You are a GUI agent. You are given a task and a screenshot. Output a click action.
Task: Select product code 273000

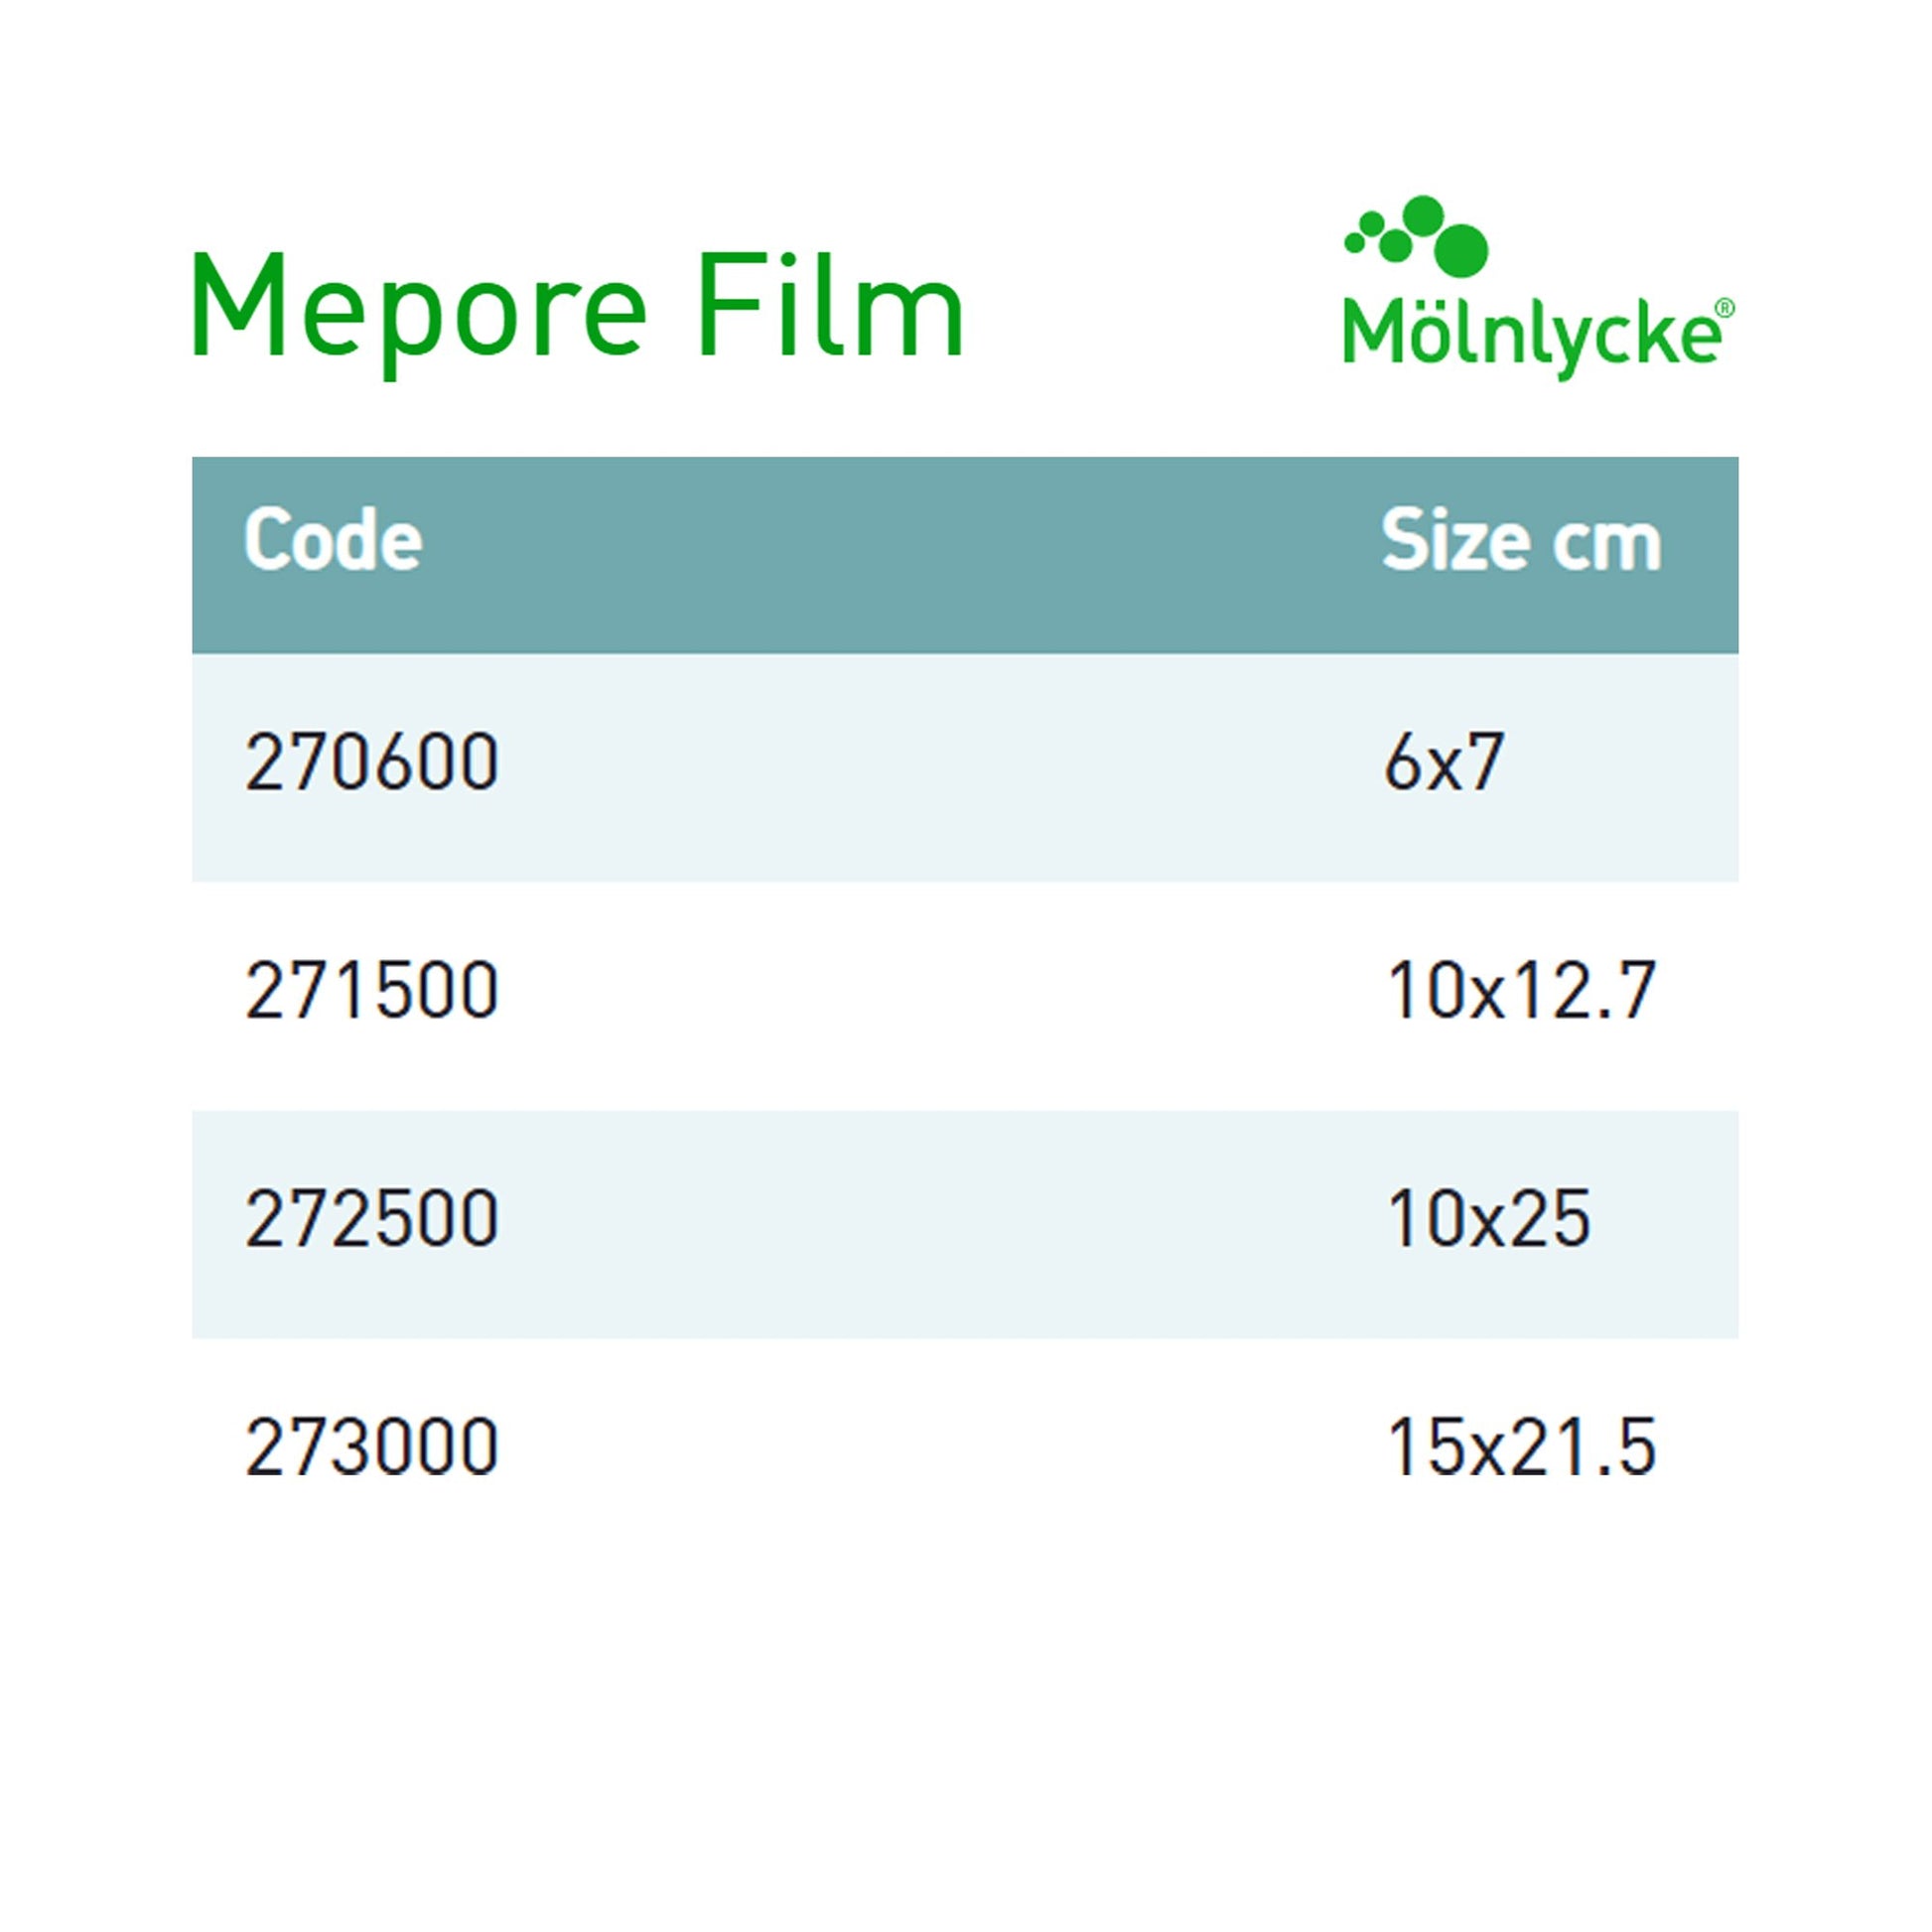pos(371,1447)
